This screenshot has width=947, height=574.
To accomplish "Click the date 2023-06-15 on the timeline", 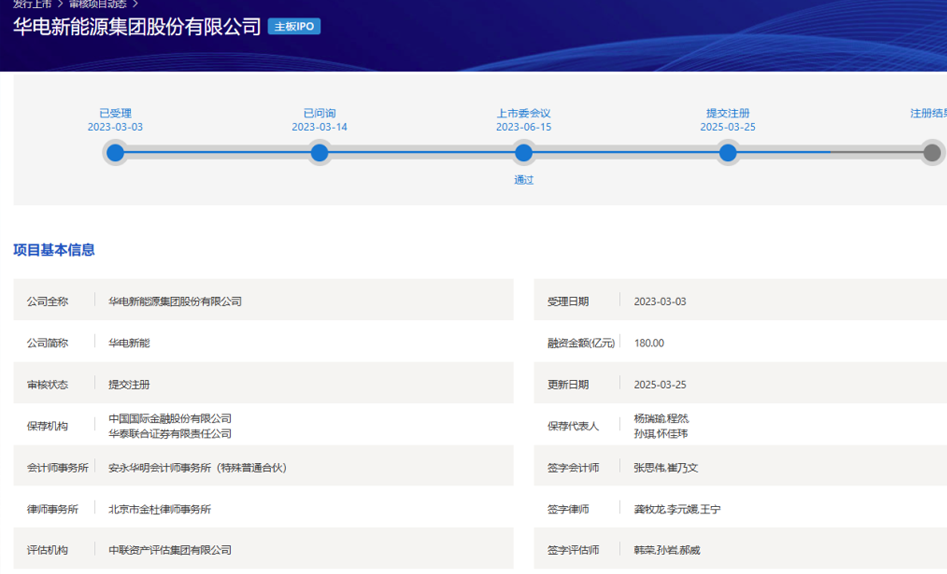I will 524,127.
